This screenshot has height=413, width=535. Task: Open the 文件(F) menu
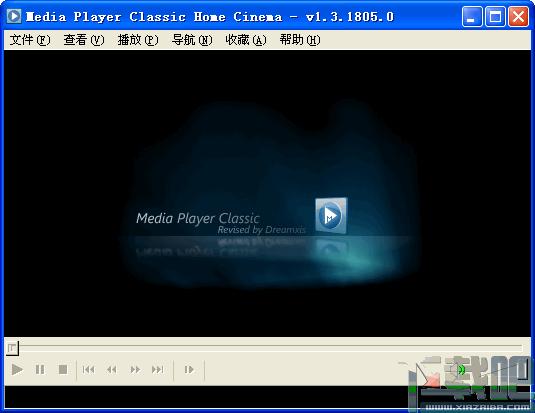[30, 40]
